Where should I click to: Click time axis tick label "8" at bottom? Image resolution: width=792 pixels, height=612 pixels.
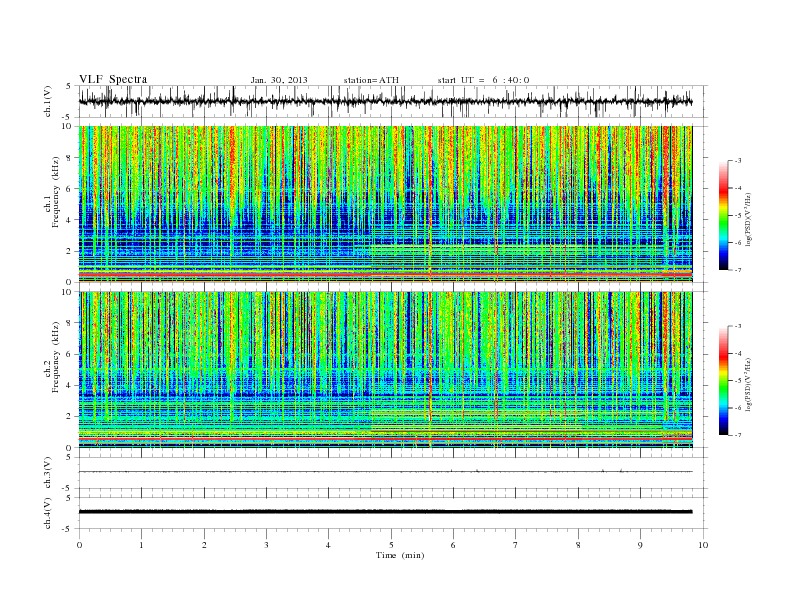[578, 545]
